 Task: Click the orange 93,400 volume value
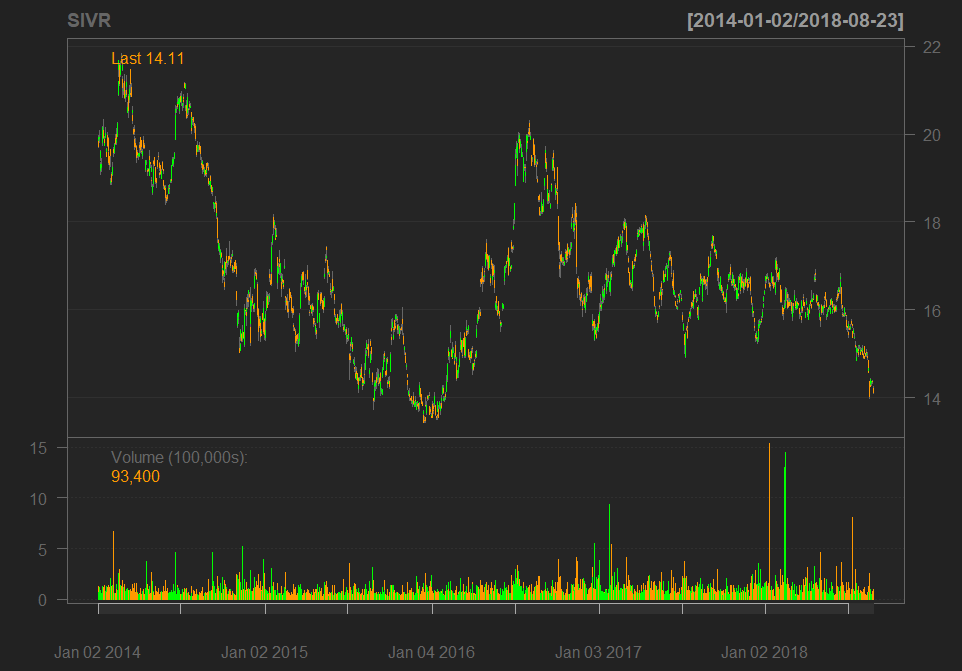pos(135,477)
